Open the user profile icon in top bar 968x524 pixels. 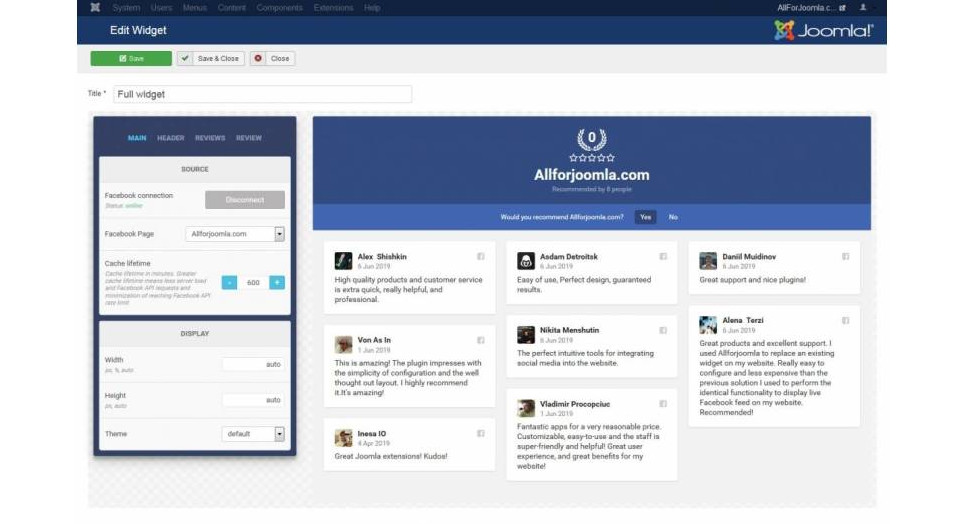click(x=863, y=7)
